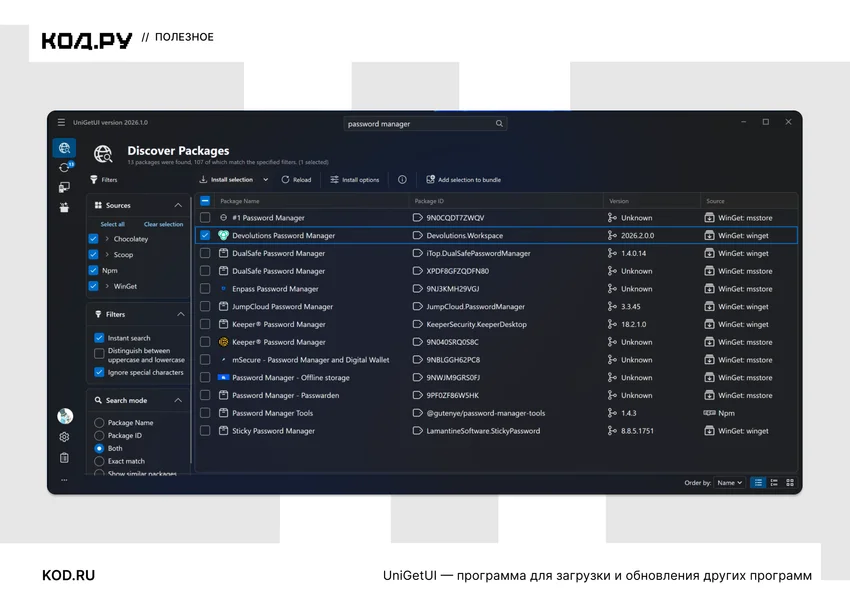Click Enpass Password Manager icon

pos(223,289)
